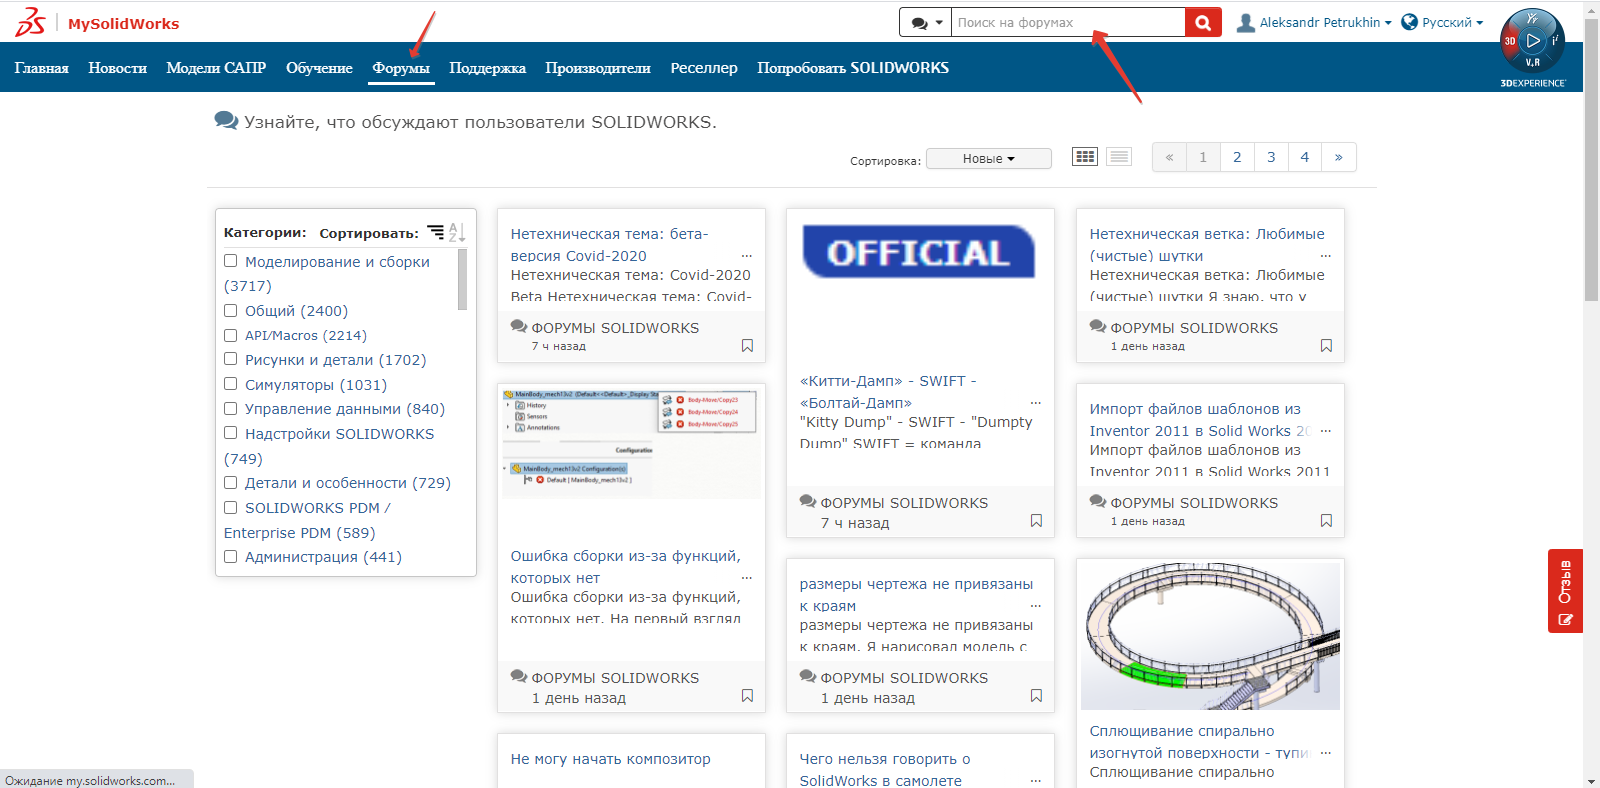Bookmark the Covid-2020 beta topic

point(747,346)
